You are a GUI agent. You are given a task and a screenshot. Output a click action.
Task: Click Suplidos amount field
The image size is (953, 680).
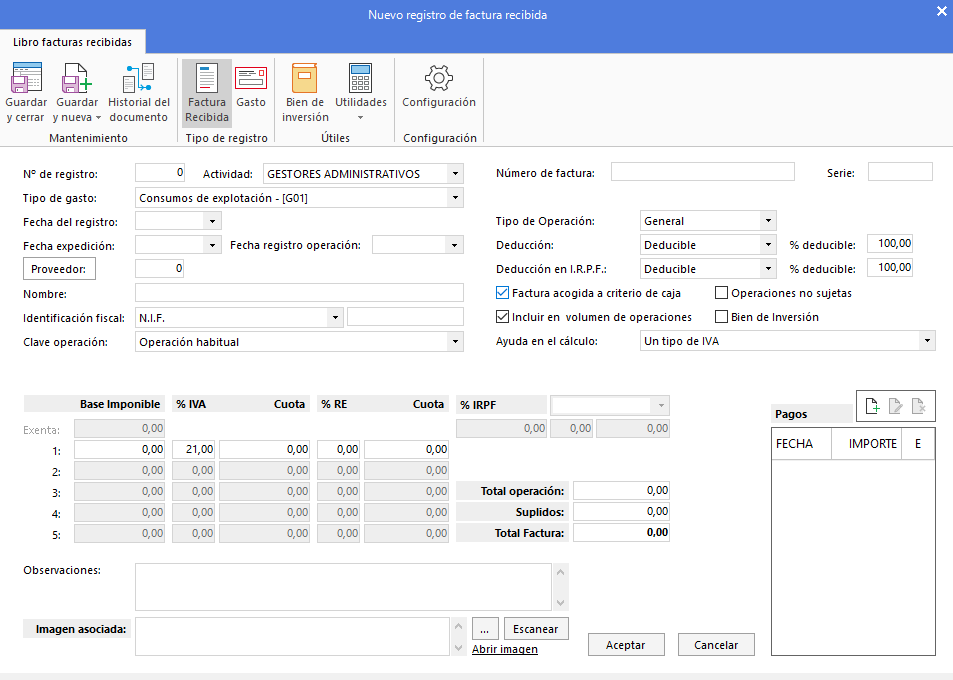pyautogui.click(x=621, y=512)
